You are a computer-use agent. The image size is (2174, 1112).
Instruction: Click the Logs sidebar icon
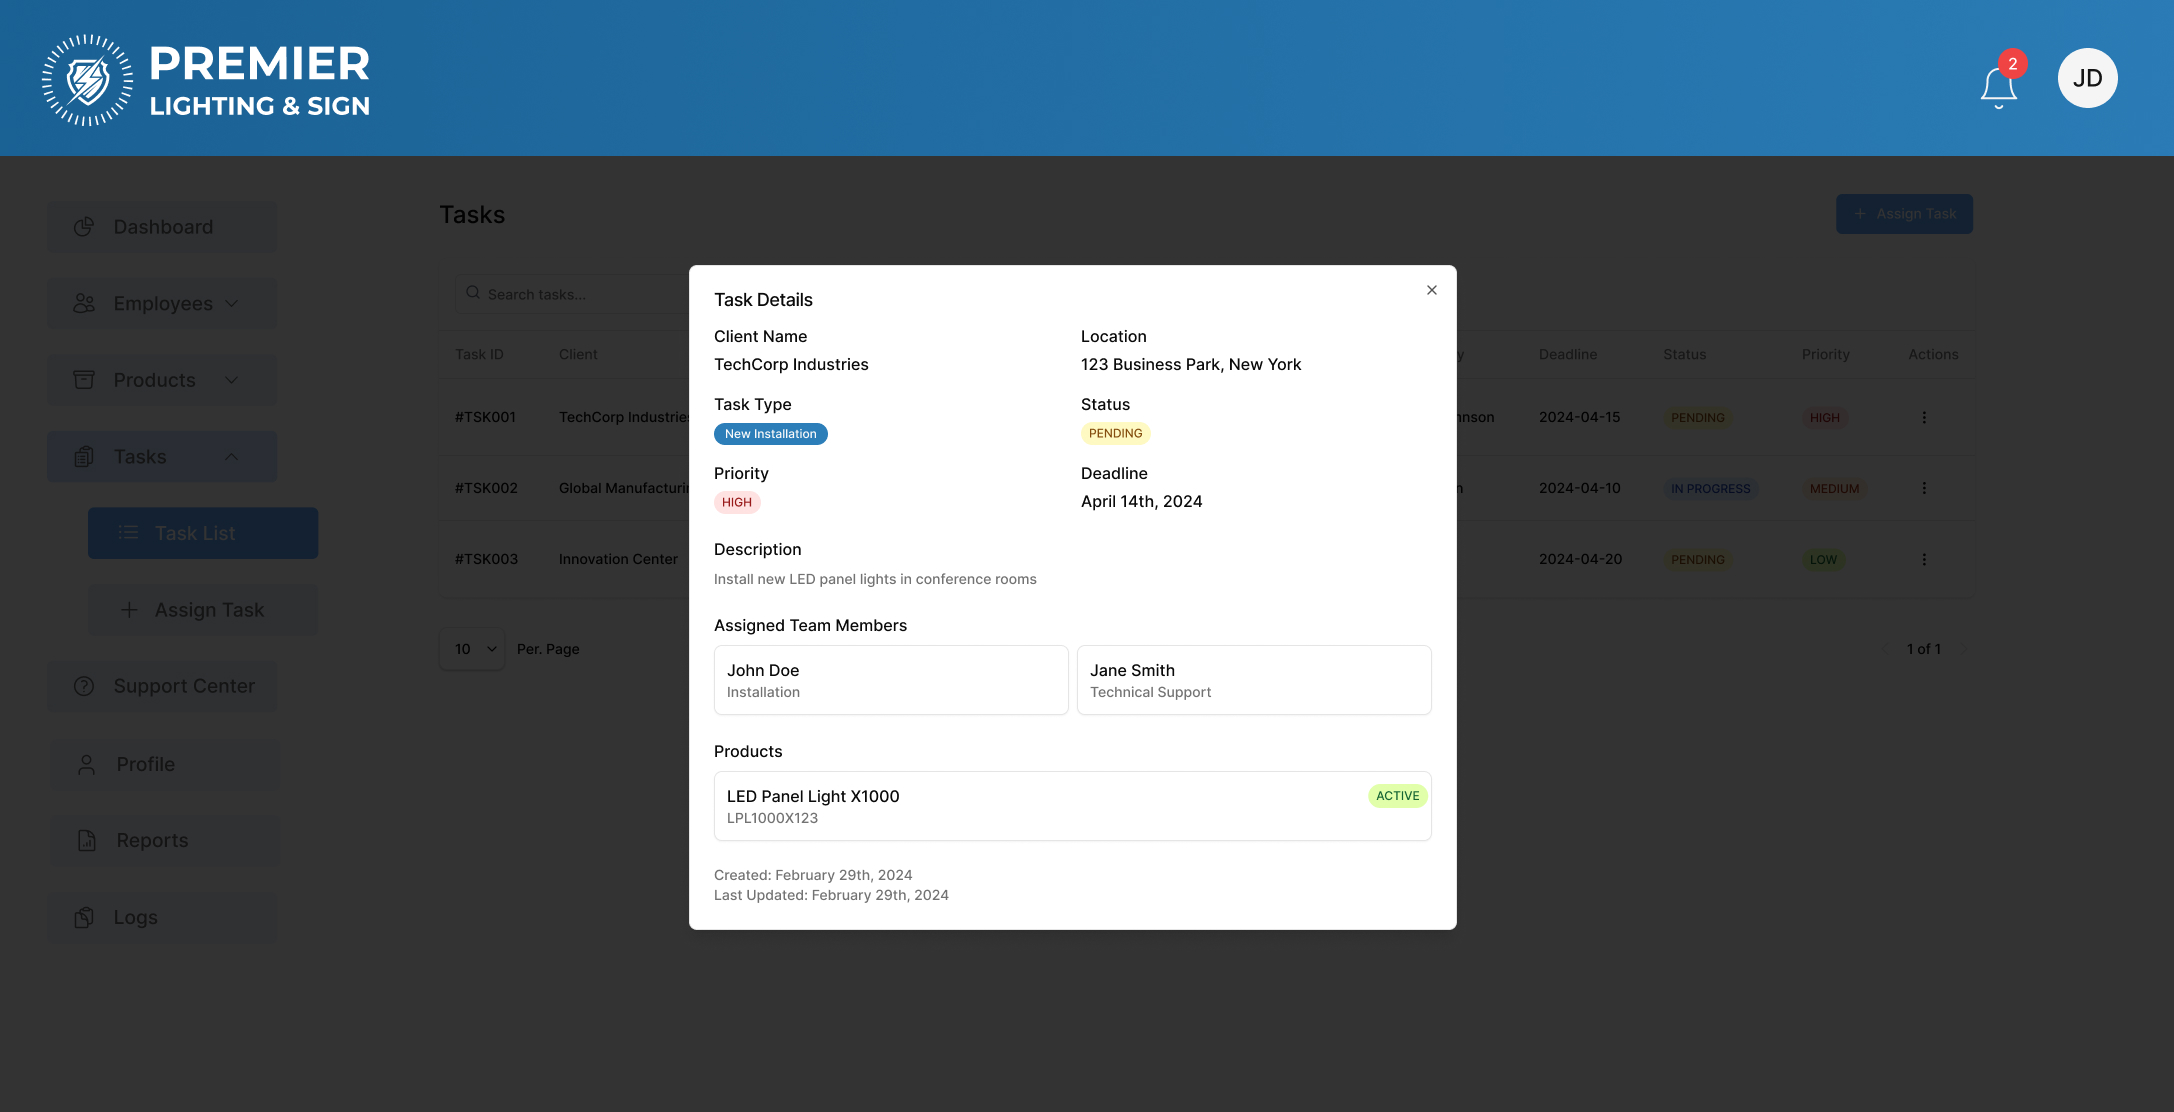point(84,917)
